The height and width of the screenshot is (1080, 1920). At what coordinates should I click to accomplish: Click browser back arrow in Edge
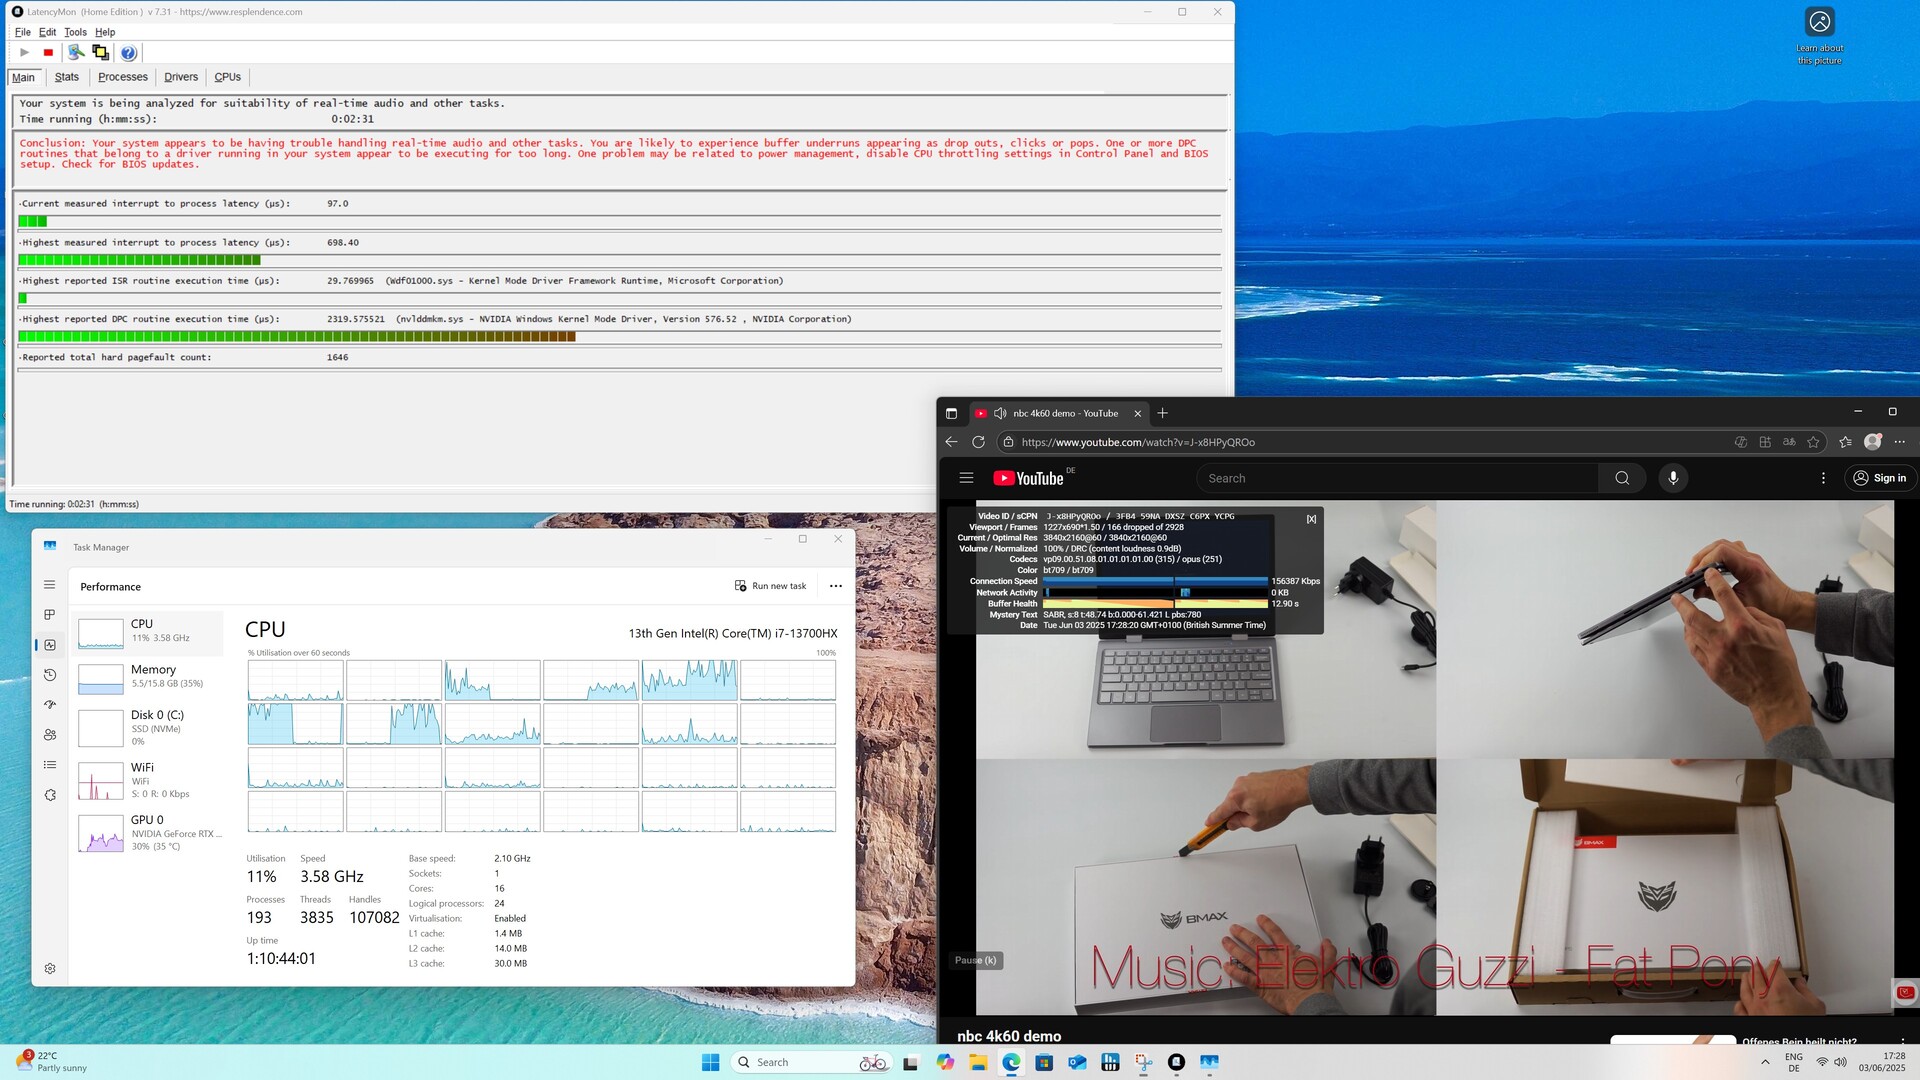(x=951, y=442)
